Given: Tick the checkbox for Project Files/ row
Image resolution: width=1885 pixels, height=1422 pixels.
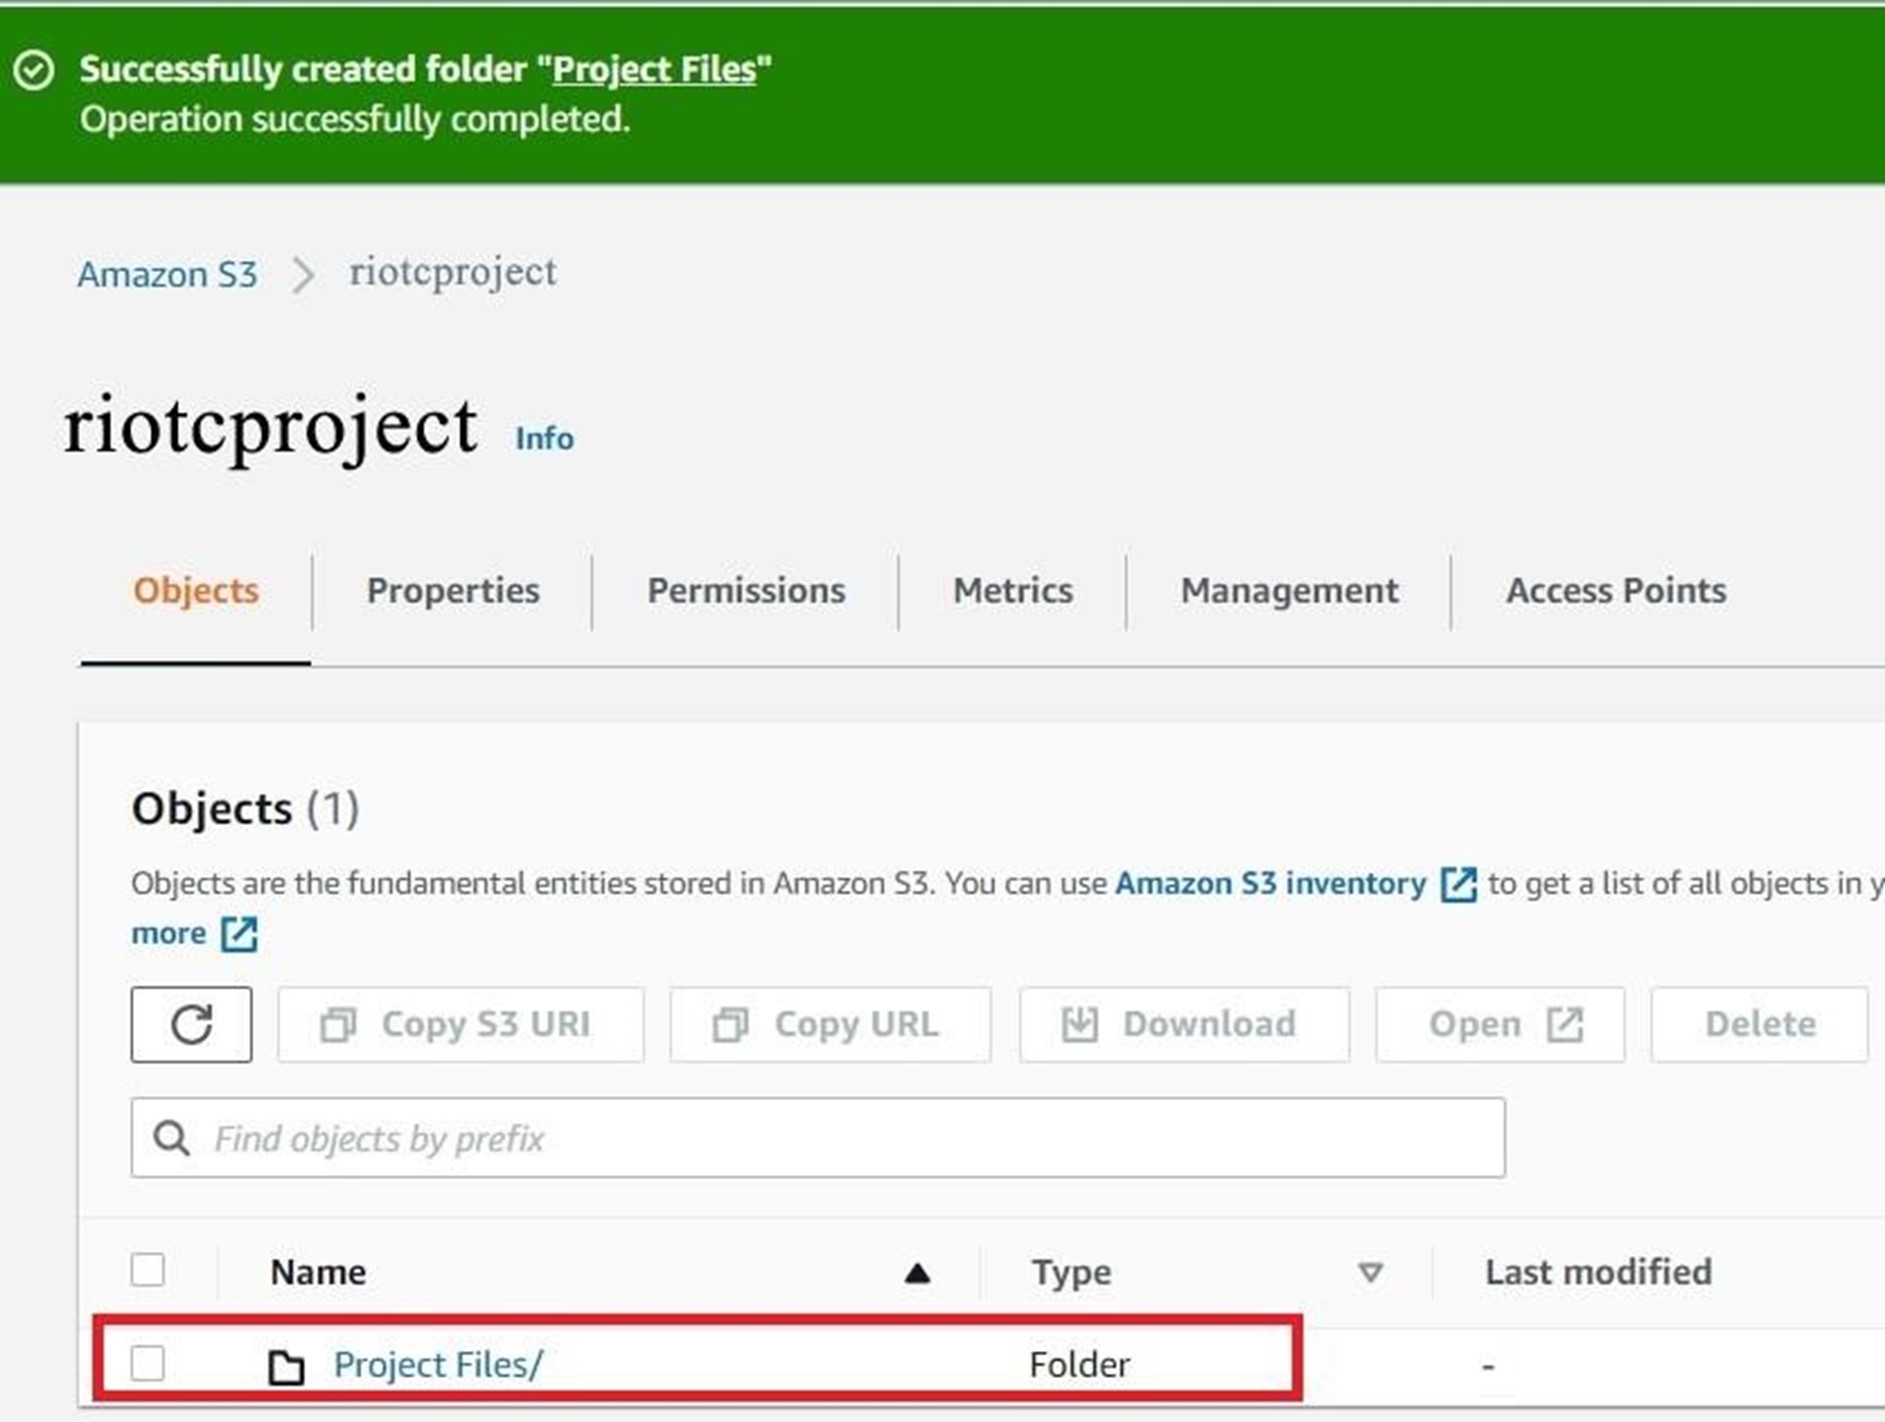Looking at the screenshot, I should coord(148,1363).
